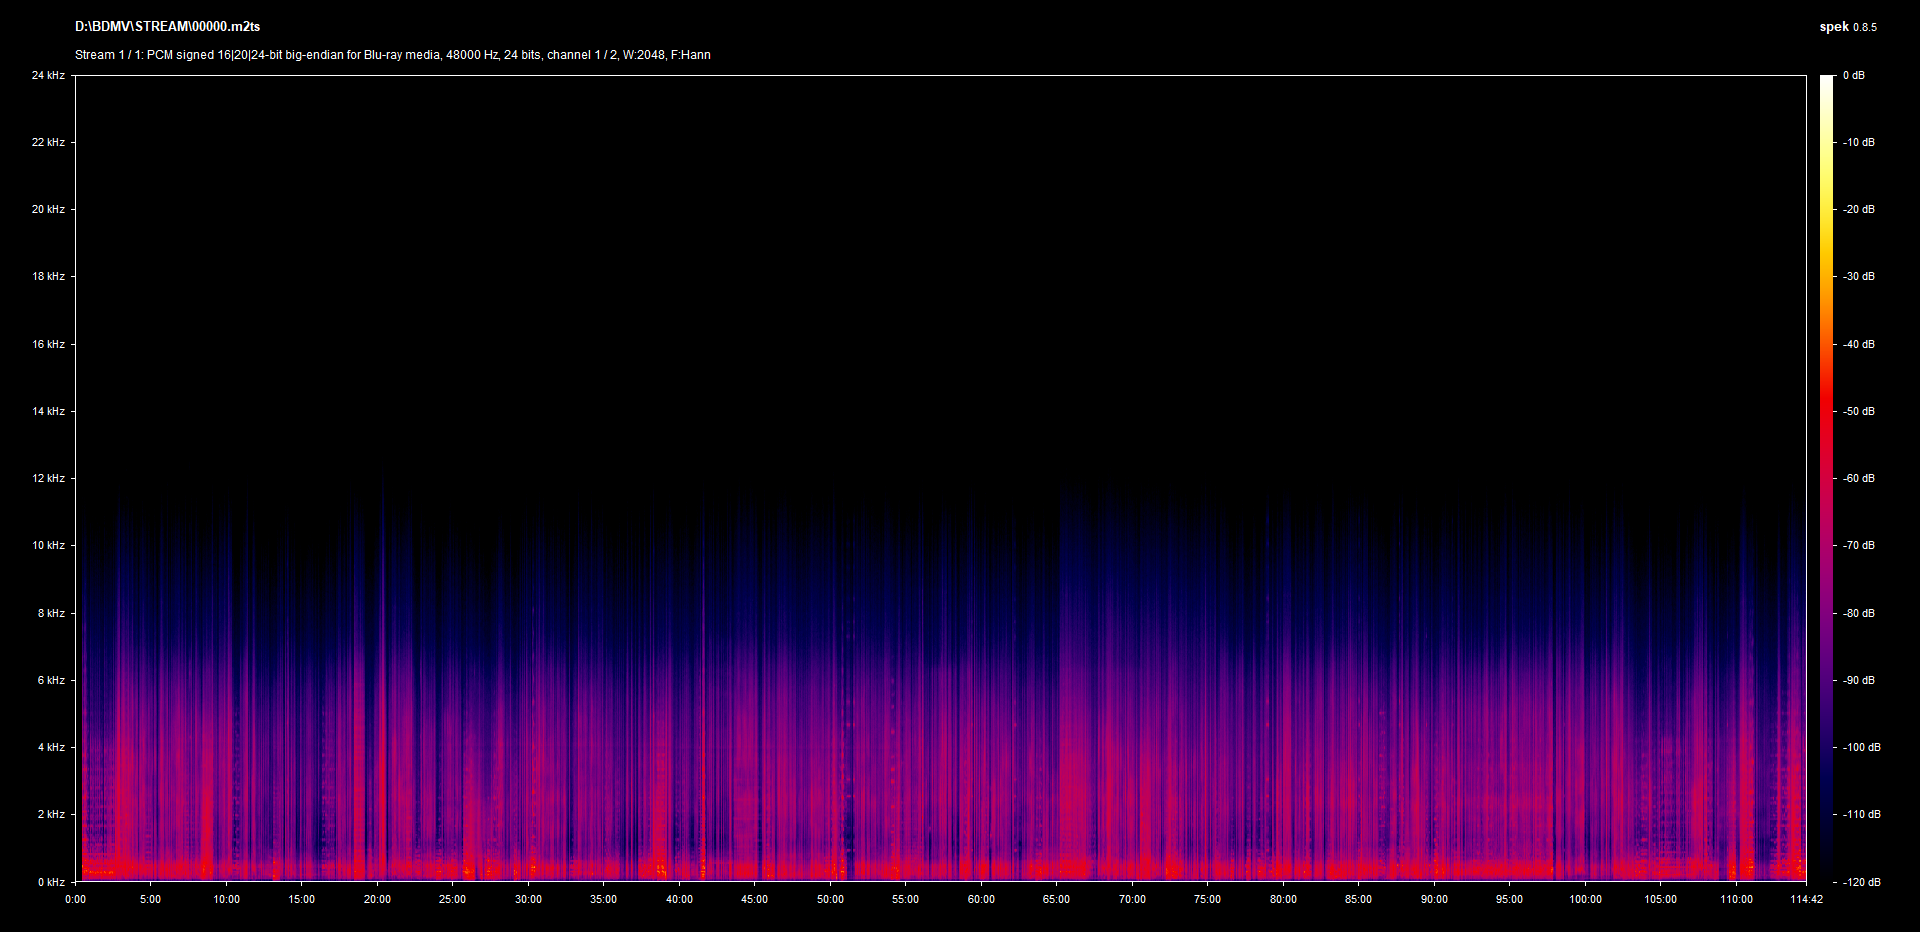Select the 30:00 time axis marker
Screen dimensions: 1920x932
528,900
